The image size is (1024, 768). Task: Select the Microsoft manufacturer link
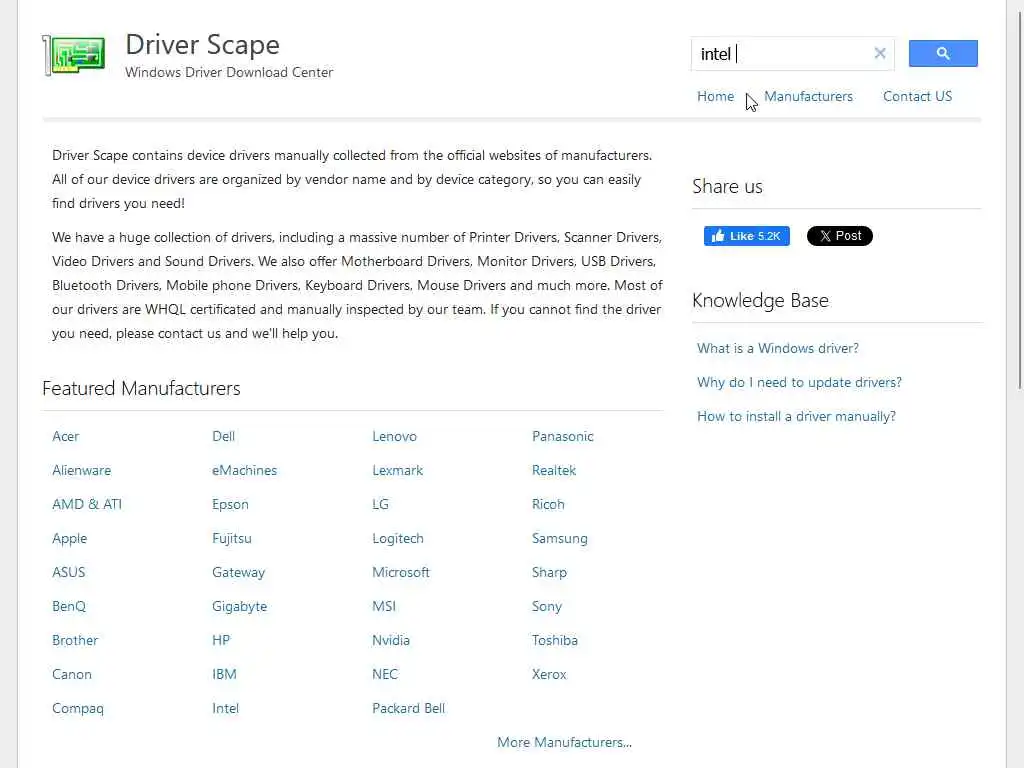coord(401,572)
